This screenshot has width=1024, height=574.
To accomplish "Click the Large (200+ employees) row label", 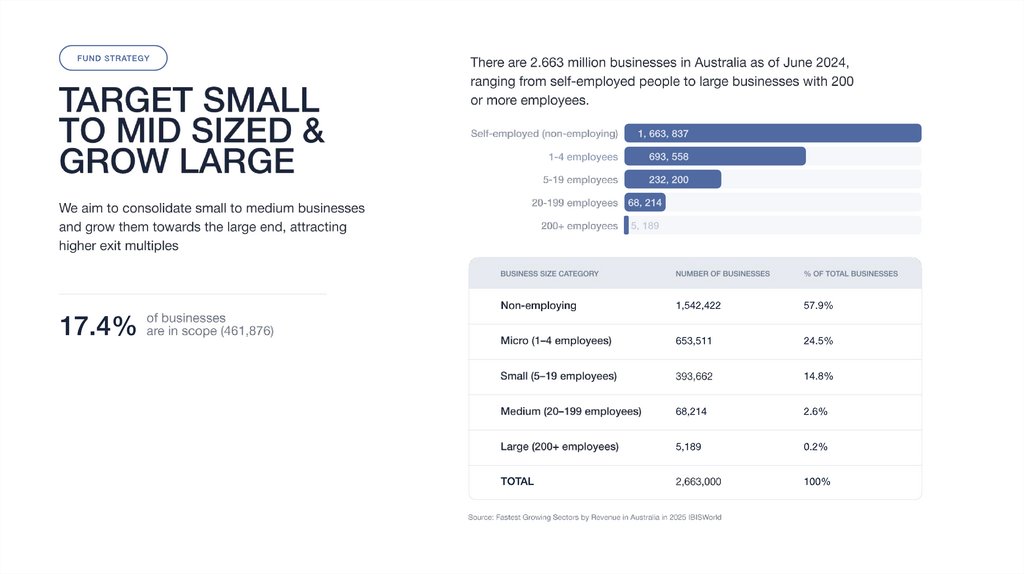I will click(559, 446).
